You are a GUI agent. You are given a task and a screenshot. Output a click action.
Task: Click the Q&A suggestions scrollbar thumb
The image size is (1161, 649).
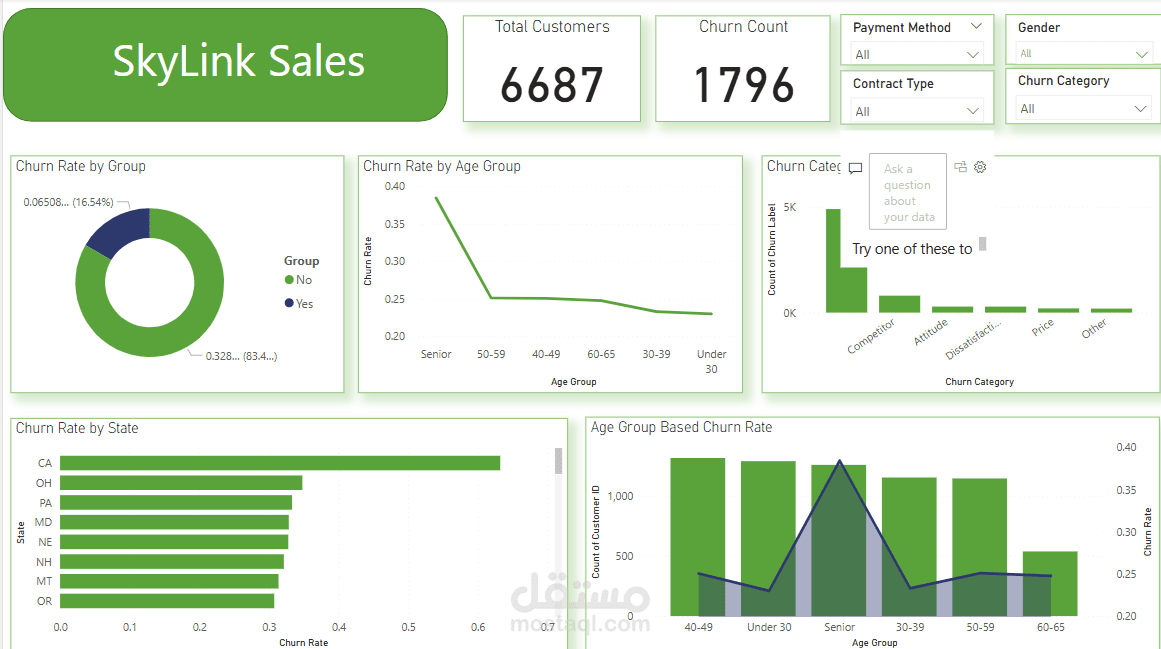pyautogui.click(x=983, y=243)
